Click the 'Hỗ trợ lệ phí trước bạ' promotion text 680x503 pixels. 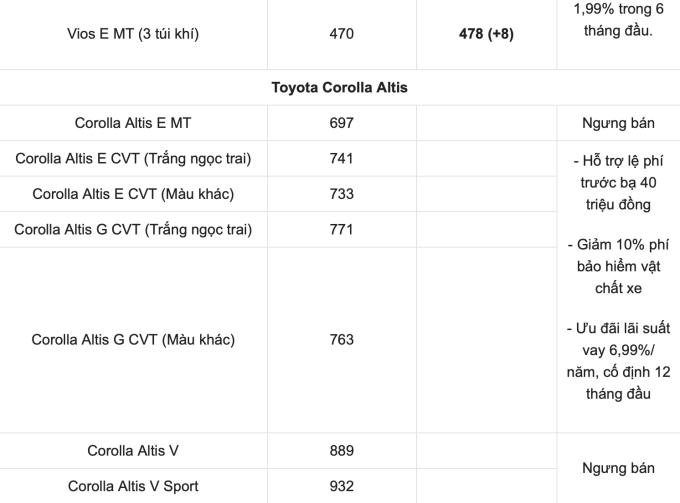coord(618,182)
